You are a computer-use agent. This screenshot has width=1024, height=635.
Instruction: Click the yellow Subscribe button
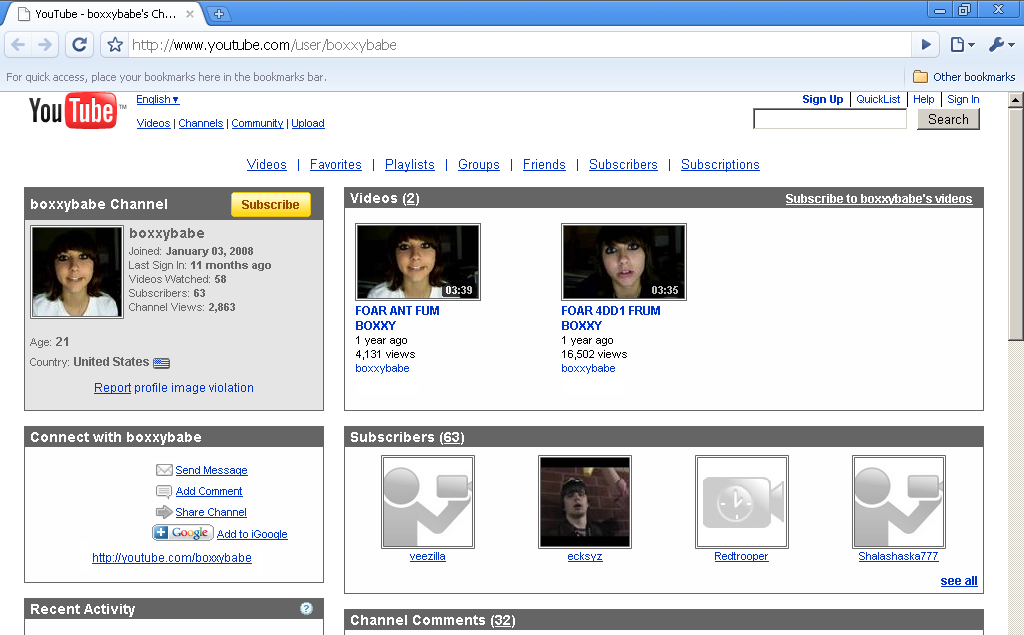coord(270,204)
